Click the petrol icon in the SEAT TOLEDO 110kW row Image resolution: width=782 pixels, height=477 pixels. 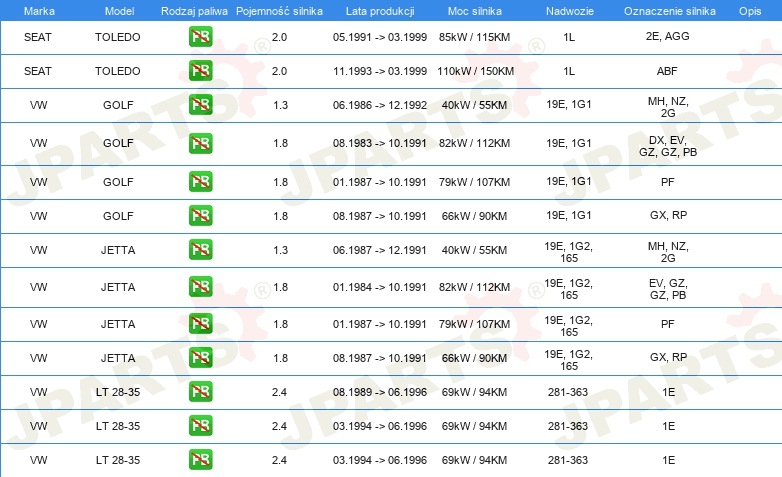click(x=200, y=71)
